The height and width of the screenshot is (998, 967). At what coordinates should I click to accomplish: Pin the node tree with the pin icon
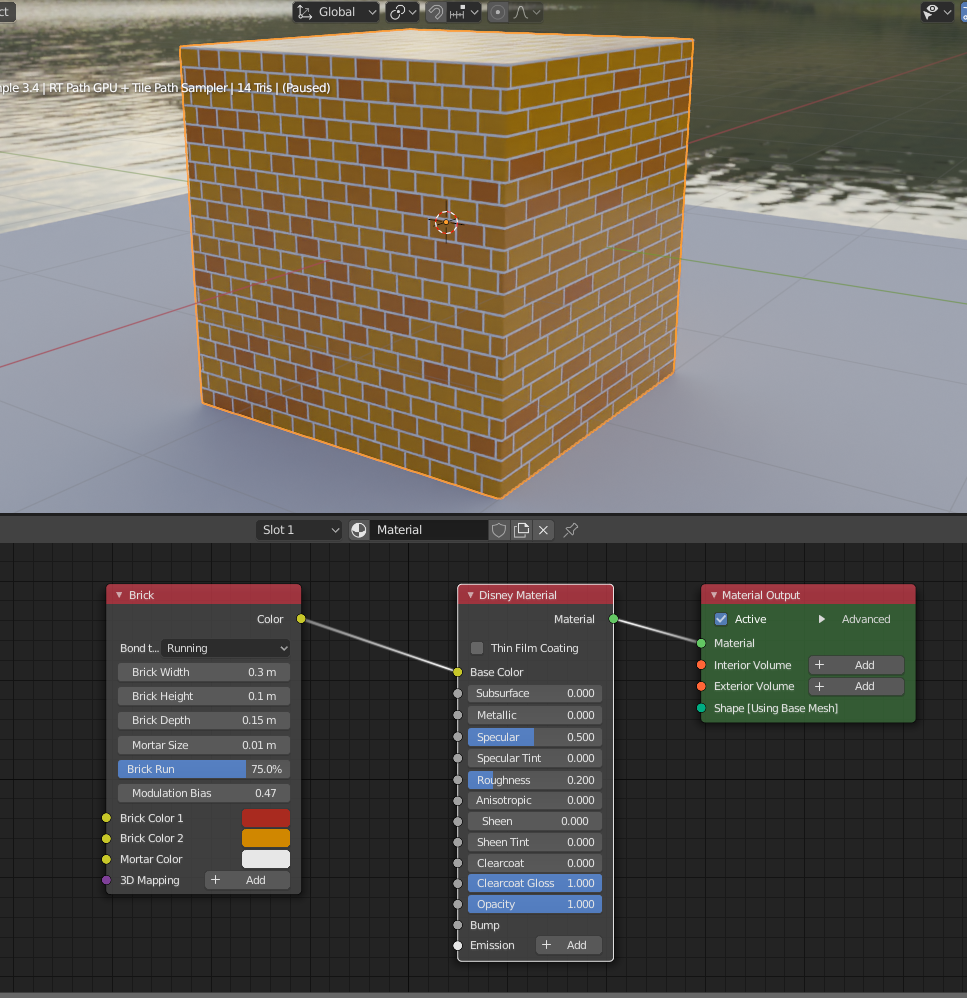coord(571,530)
